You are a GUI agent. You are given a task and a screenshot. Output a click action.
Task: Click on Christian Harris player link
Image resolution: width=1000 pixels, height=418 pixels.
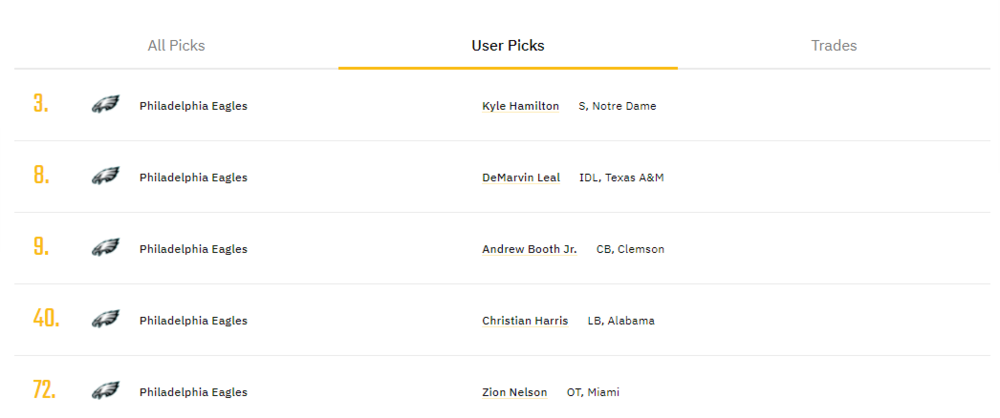coord(525,321)
